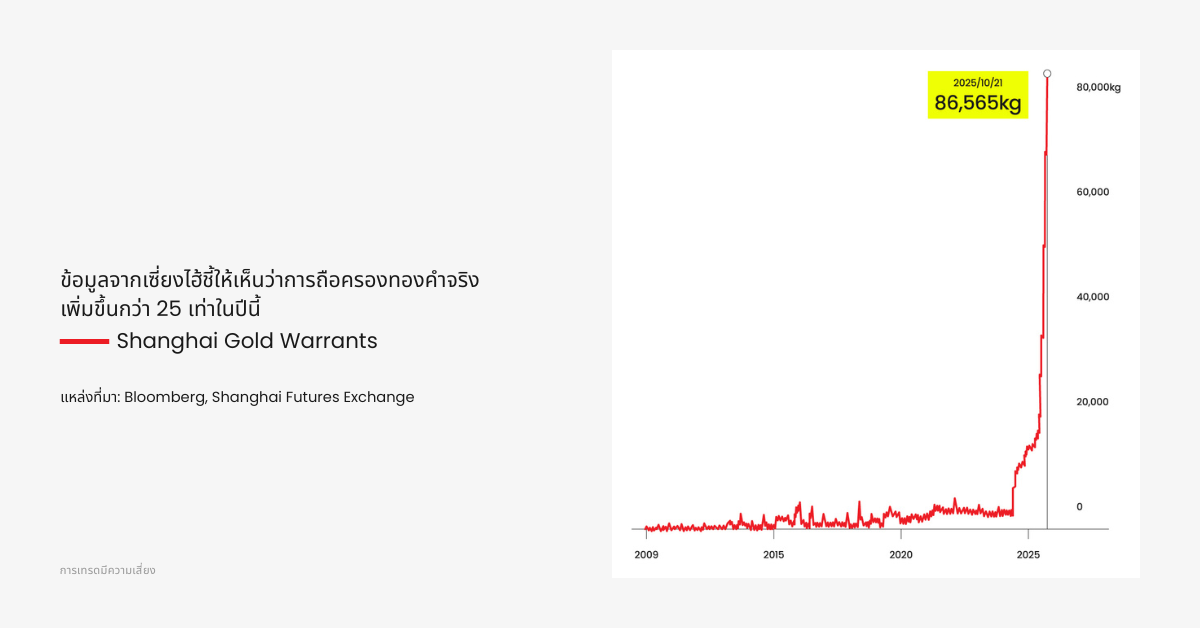Click the 2020 x-axis label
The width and height of the screenshot is (1200, 628).
(900, 554)
